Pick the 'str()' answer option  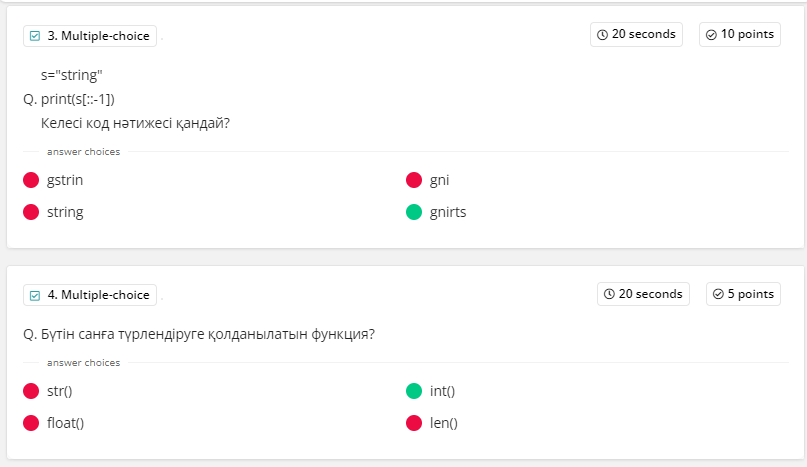[60, 391]
